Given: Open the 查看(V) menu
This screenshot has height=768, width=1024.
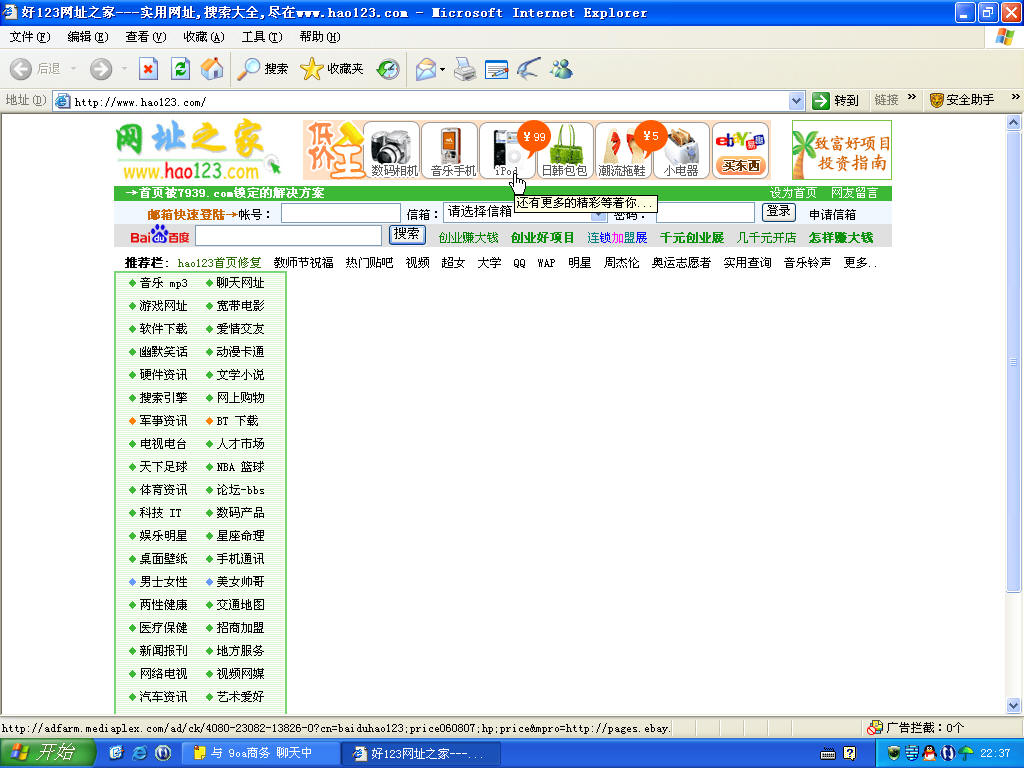Looking at the screenshot, I should (x=146, y=37).
